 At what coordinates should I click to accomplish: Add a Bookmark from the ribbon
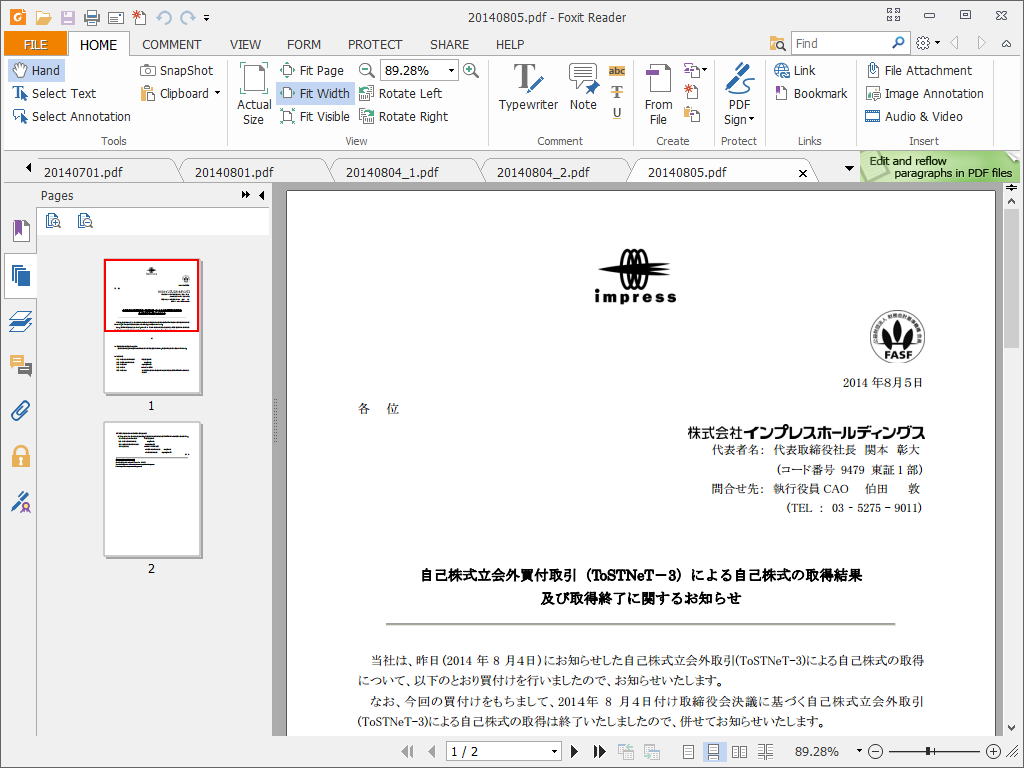(810, 93)
